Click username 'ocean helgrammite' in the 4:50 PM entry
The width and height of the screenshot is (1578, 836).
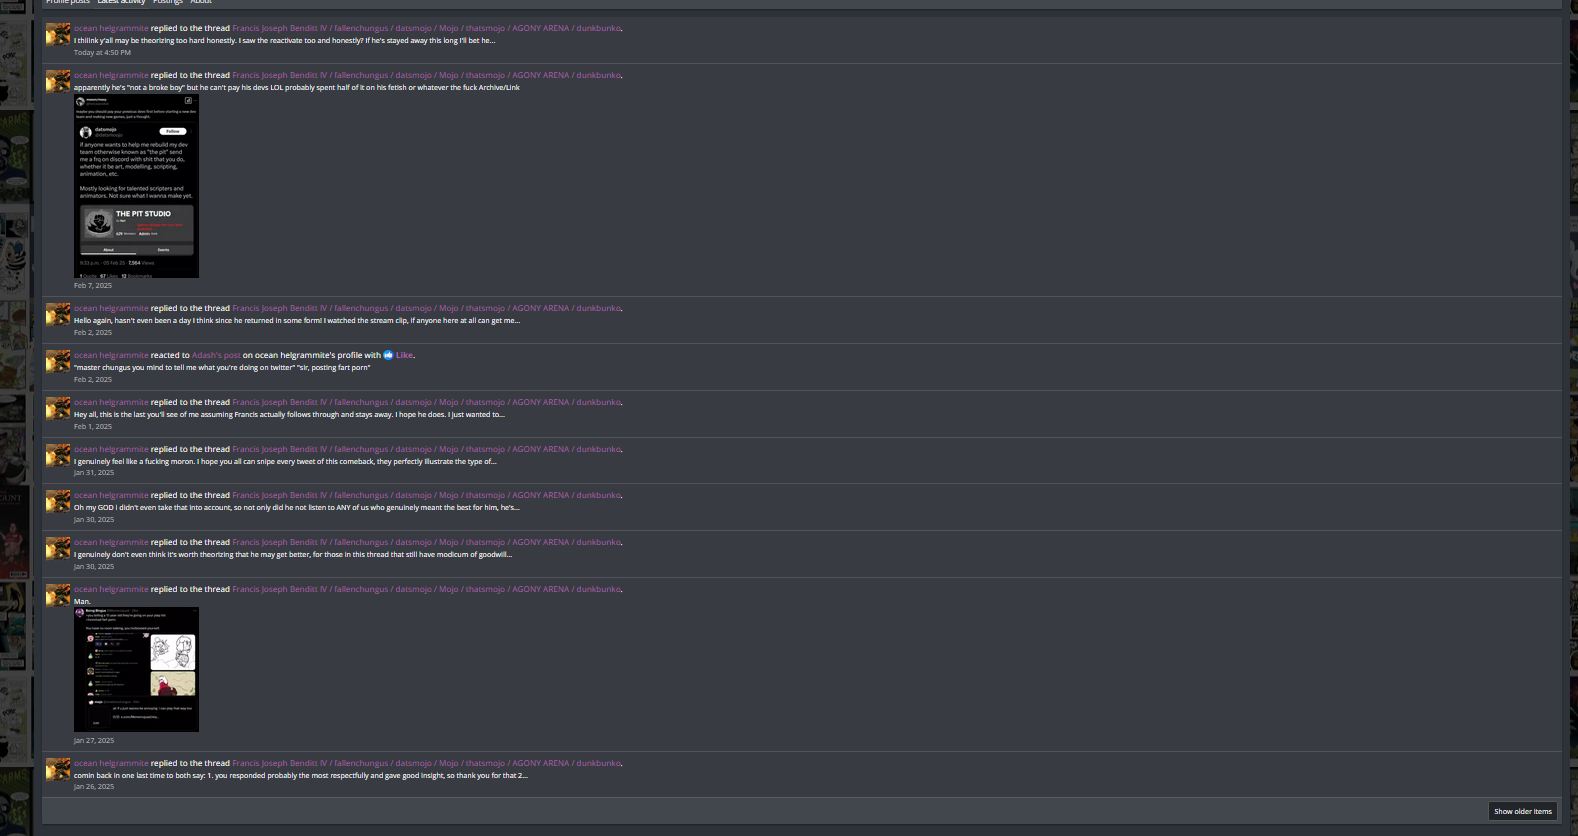coord(111,28)
